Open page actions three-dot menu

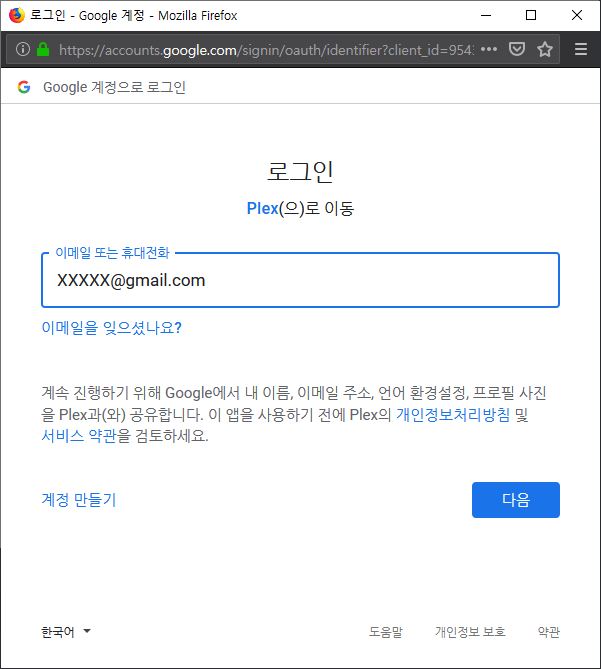489,49
